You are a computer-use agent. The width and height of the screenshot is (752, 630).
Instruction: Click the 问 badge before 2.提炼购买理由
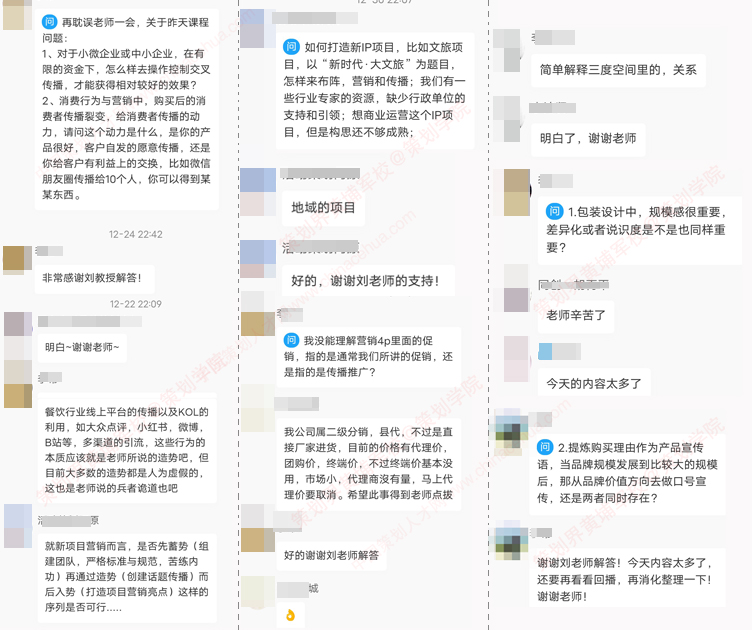544,447
